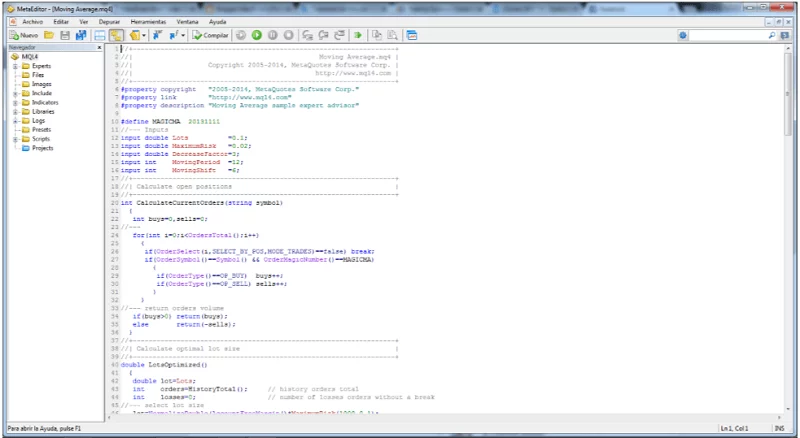Click the 'input double Lots' code line
Screen dimensions: 800x438
click(x=184, y=138)
